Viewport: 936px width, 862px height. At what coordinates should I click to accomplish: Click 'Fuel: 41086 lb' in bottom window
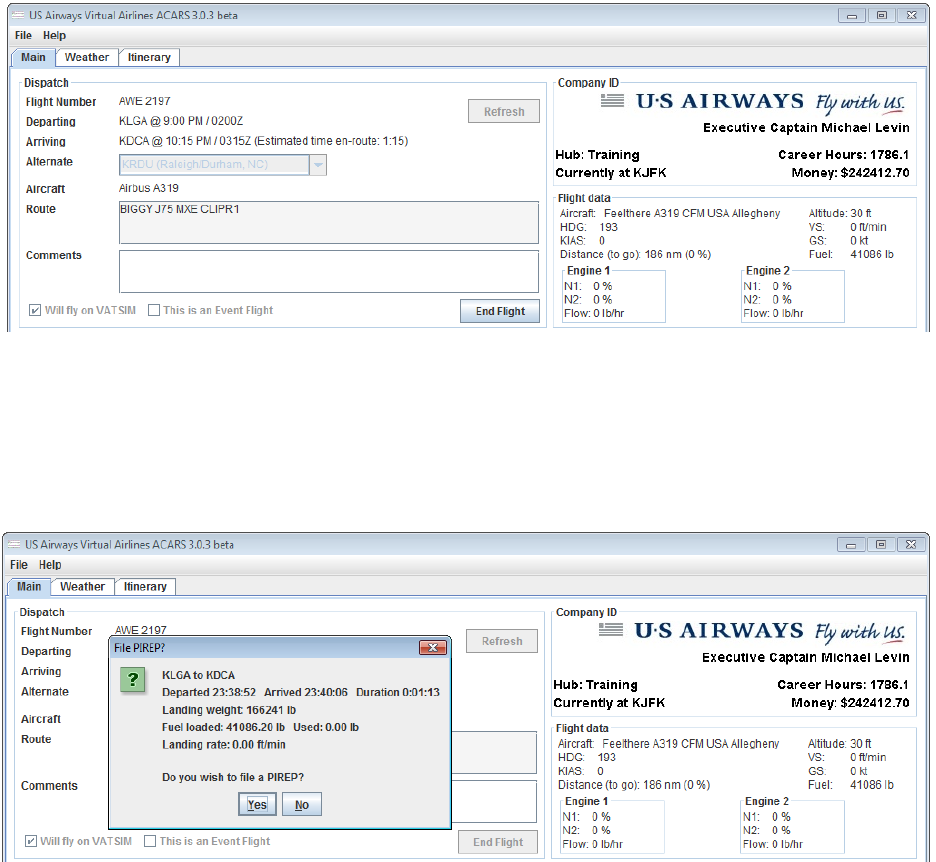(x=851, y=785)
